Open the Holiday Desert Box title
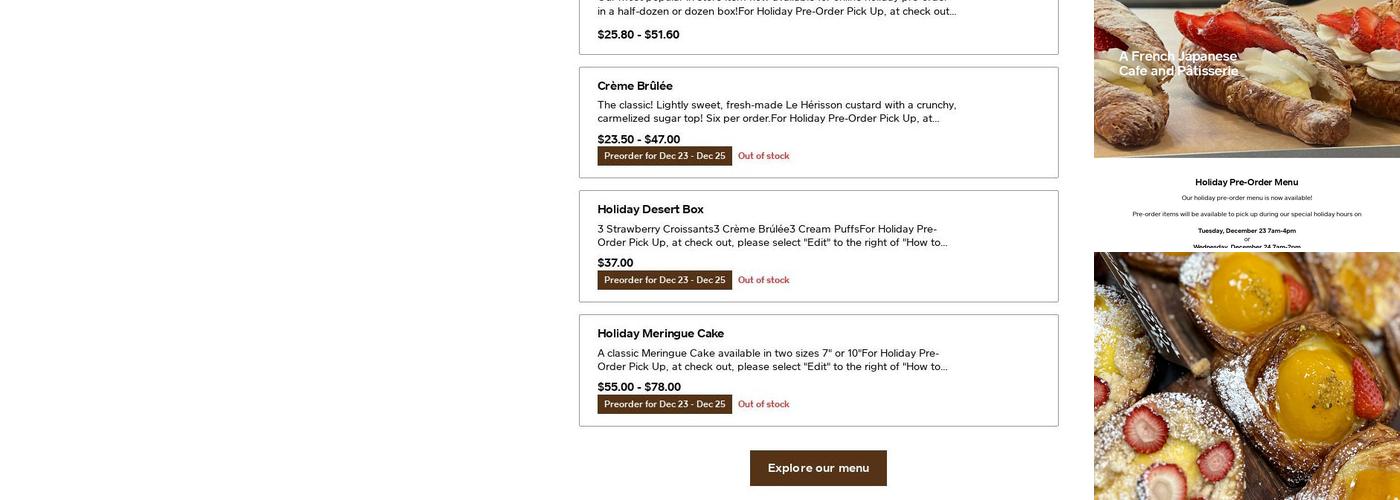Viewport: 1400px width, 500px height. click(650, 209)
